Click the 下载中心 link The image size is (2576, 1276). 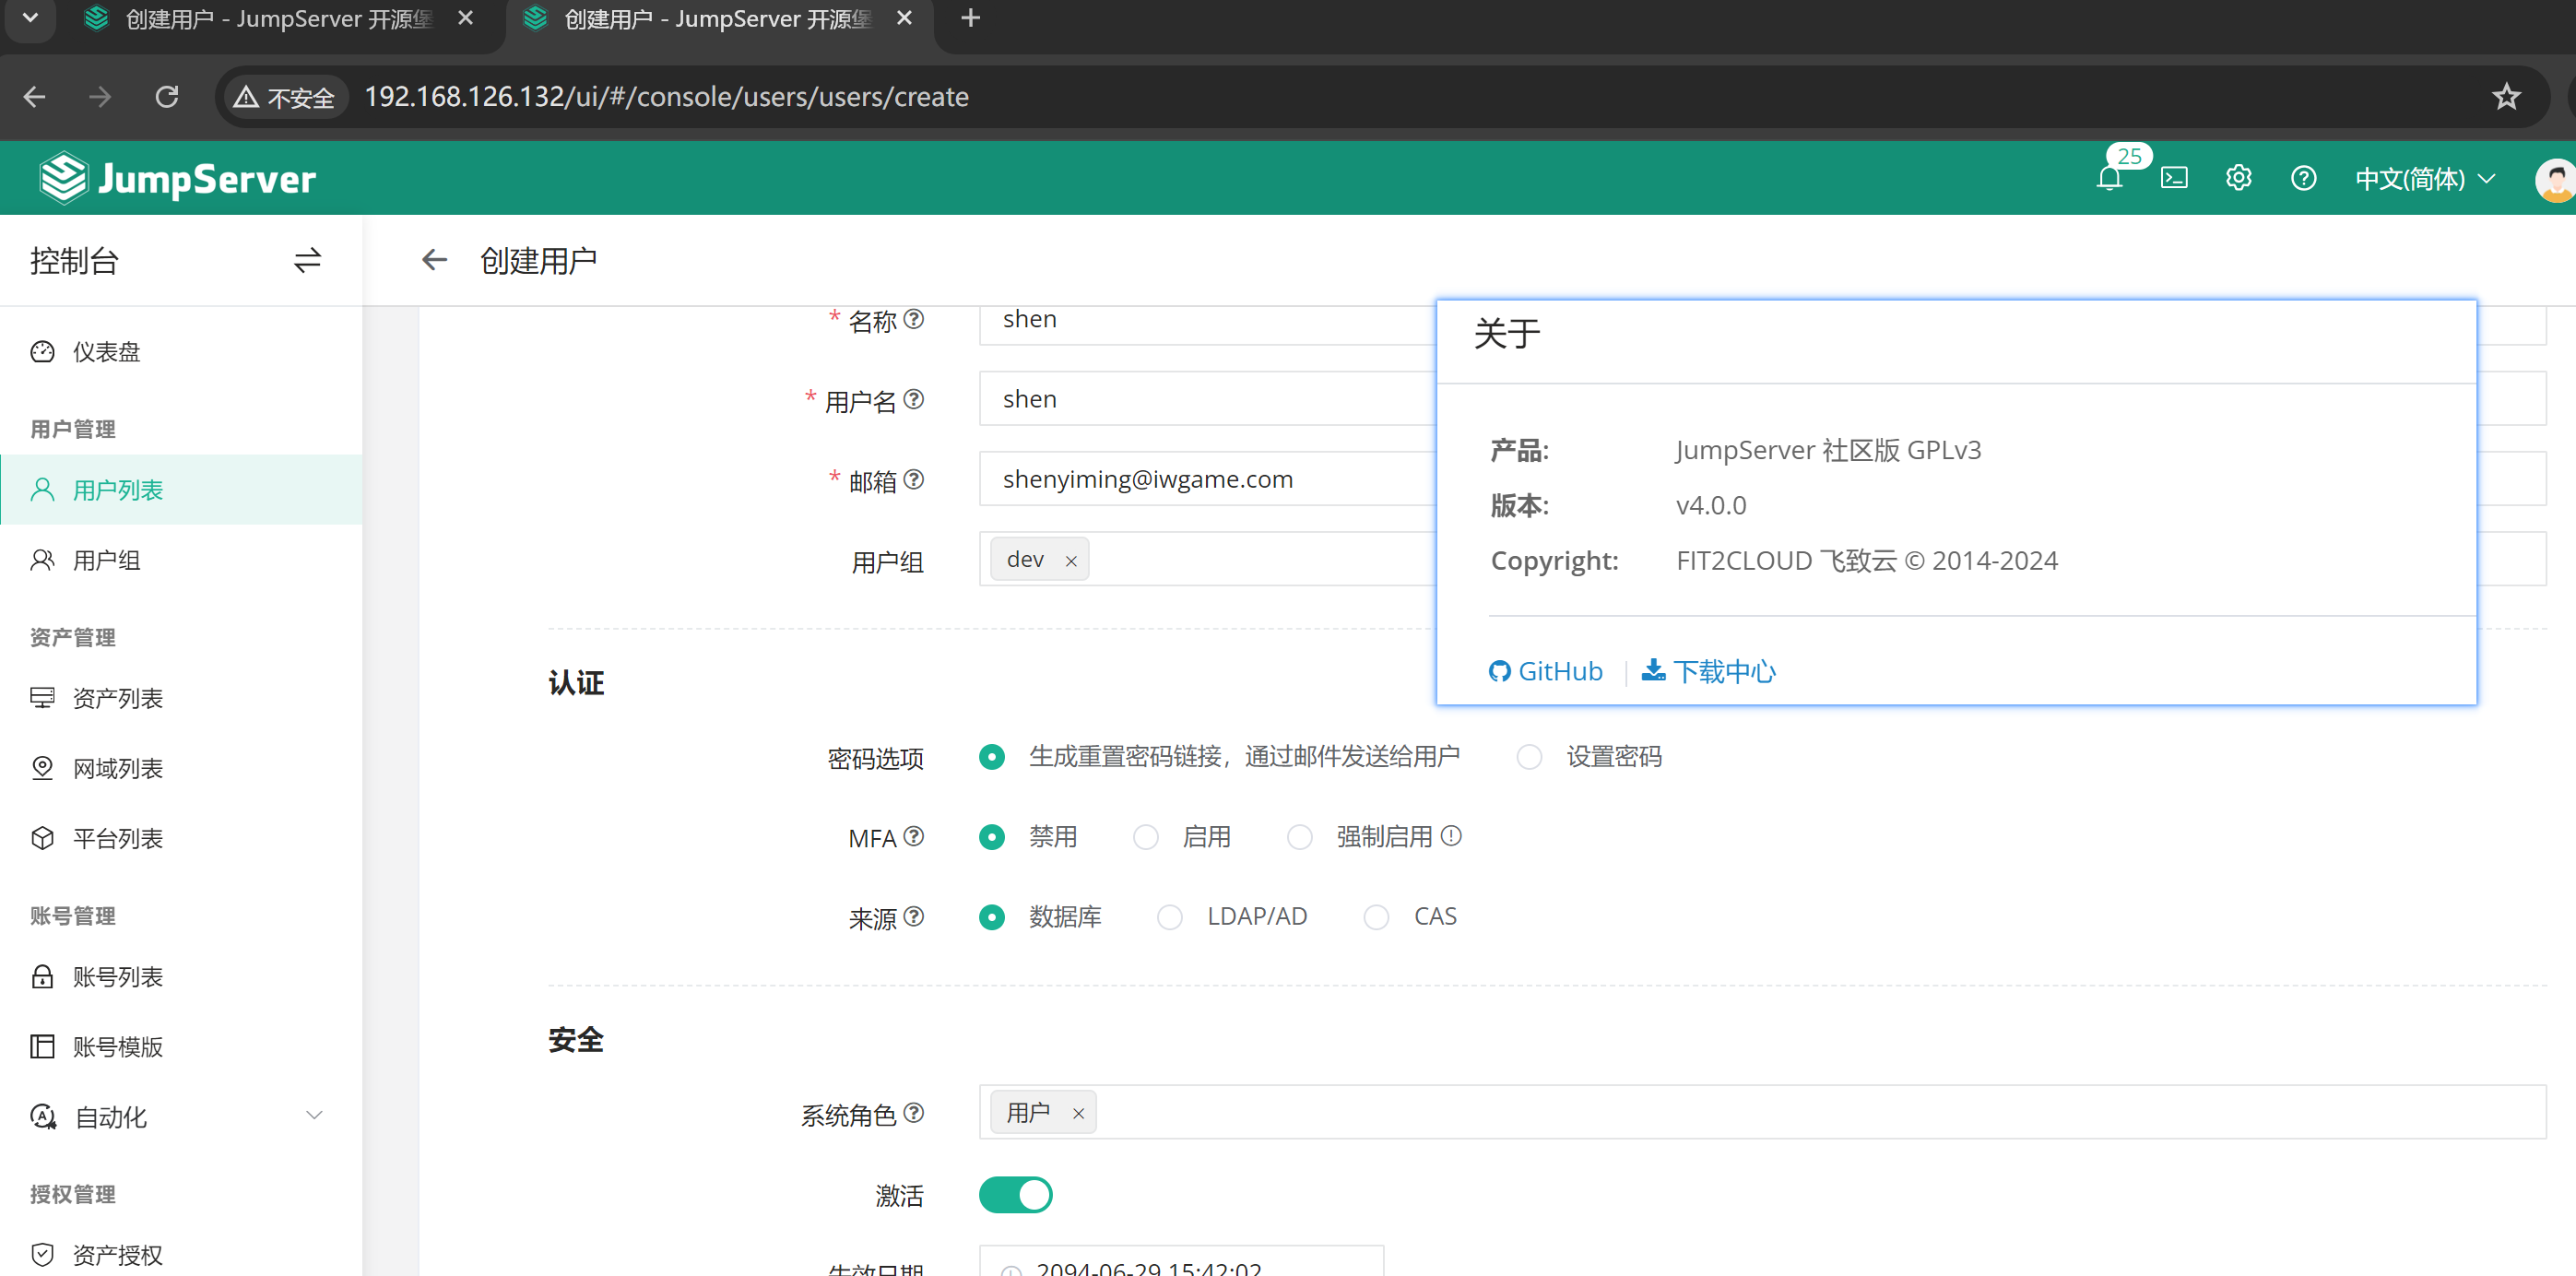pos(1710,671)
